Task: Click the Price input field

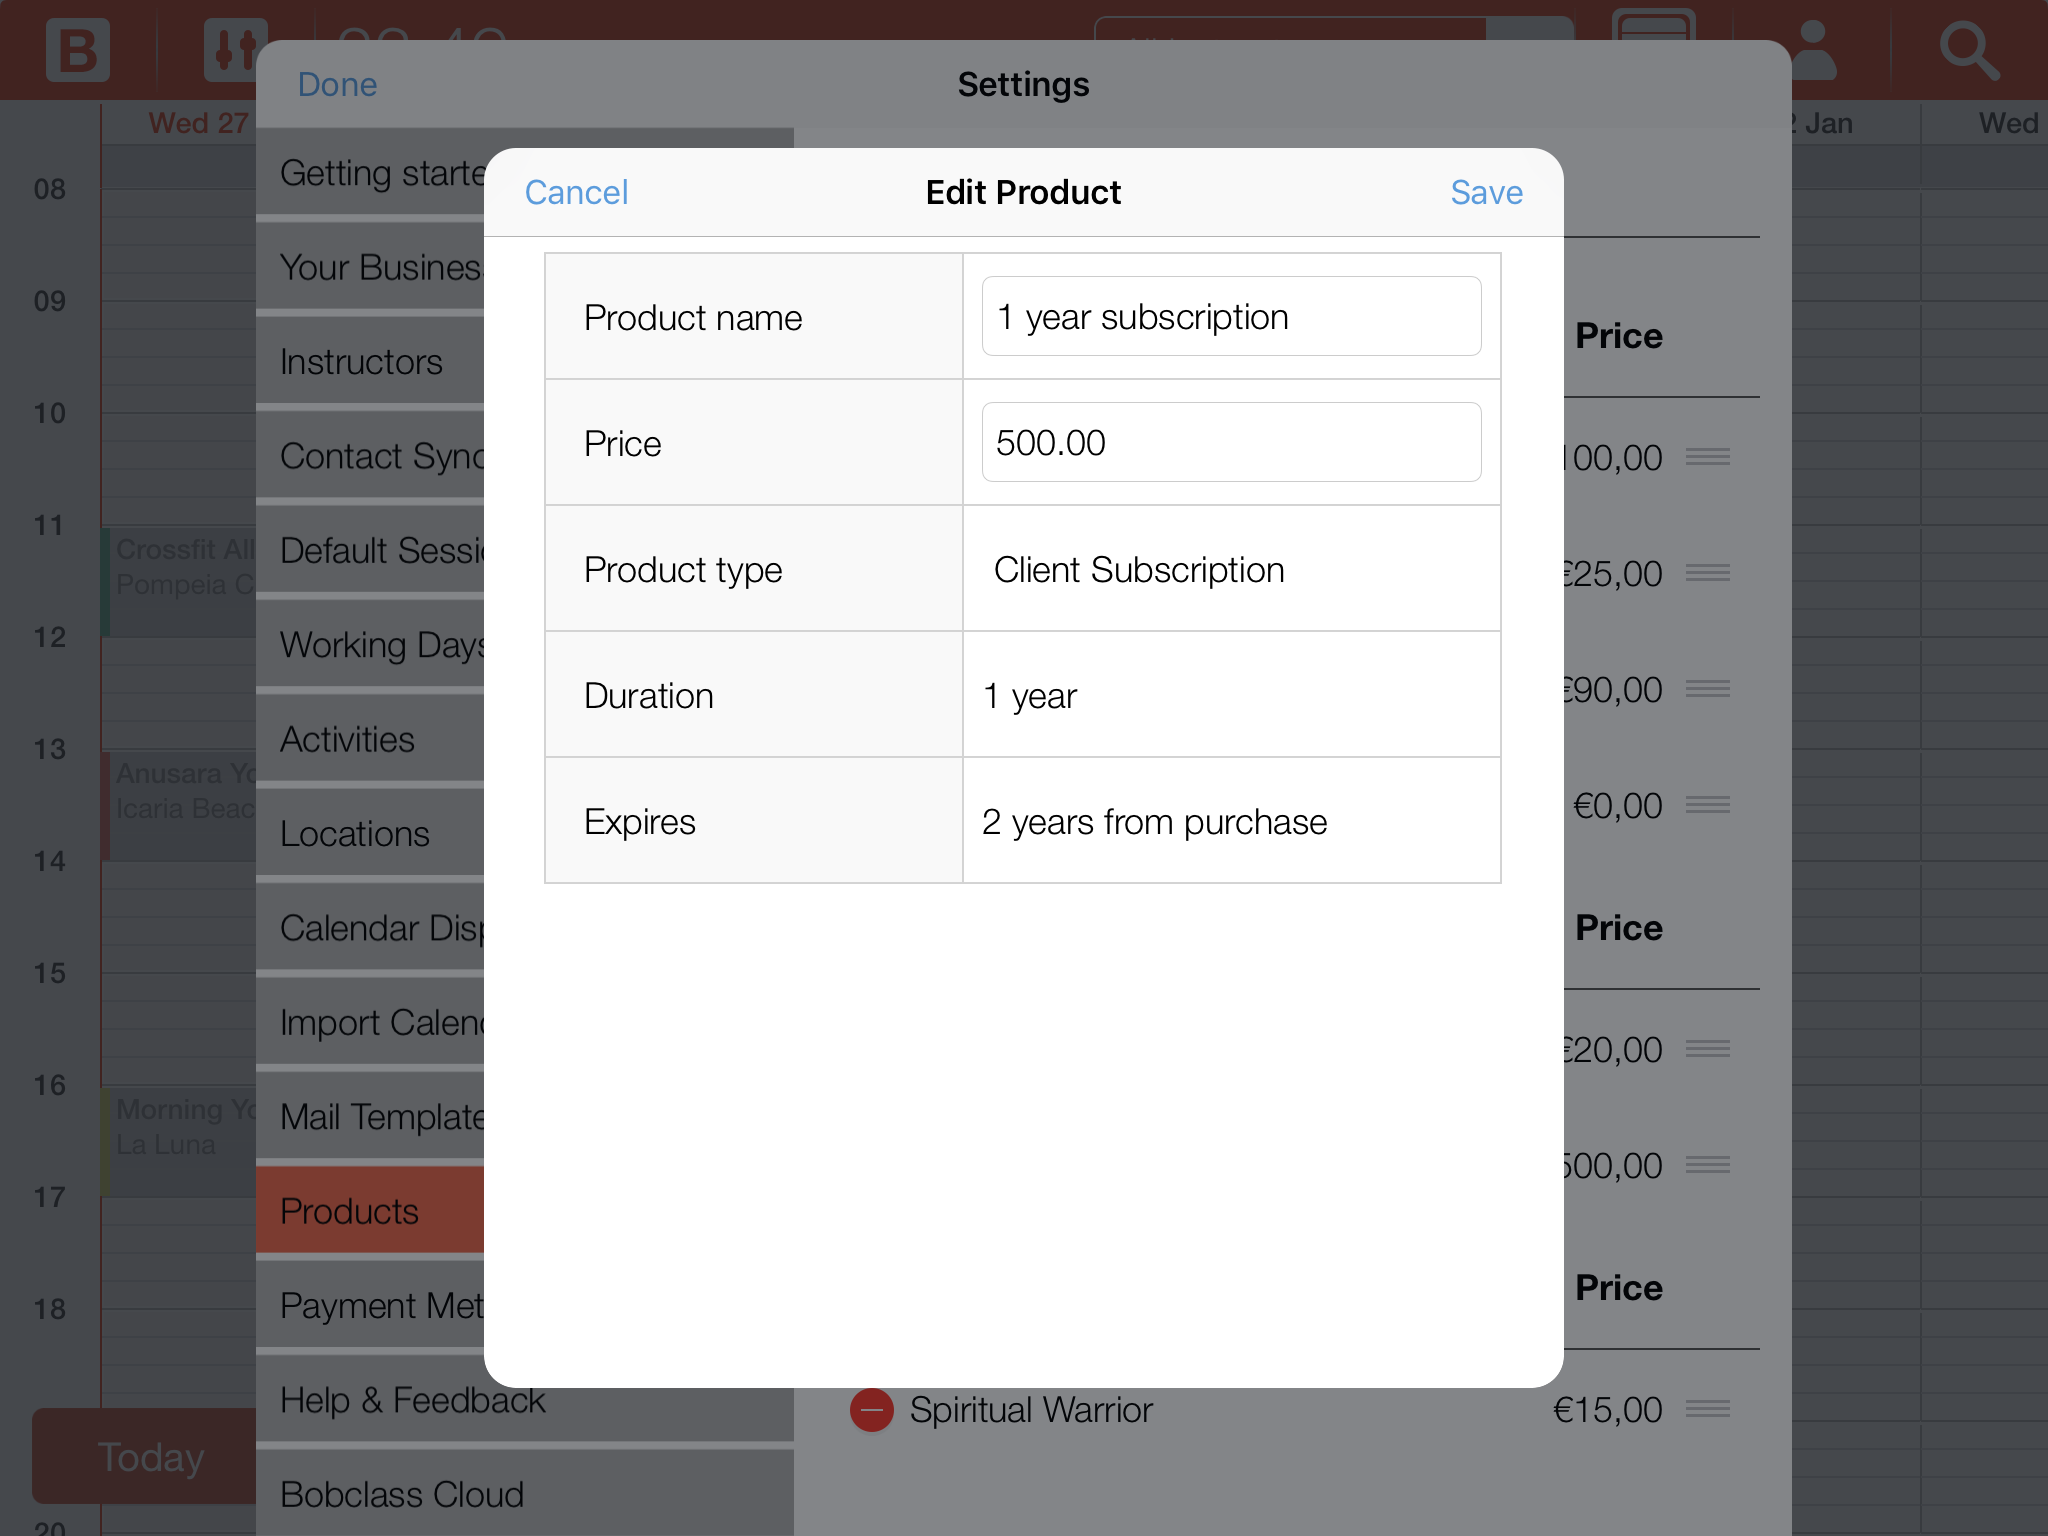Action: pos(1230,443)
